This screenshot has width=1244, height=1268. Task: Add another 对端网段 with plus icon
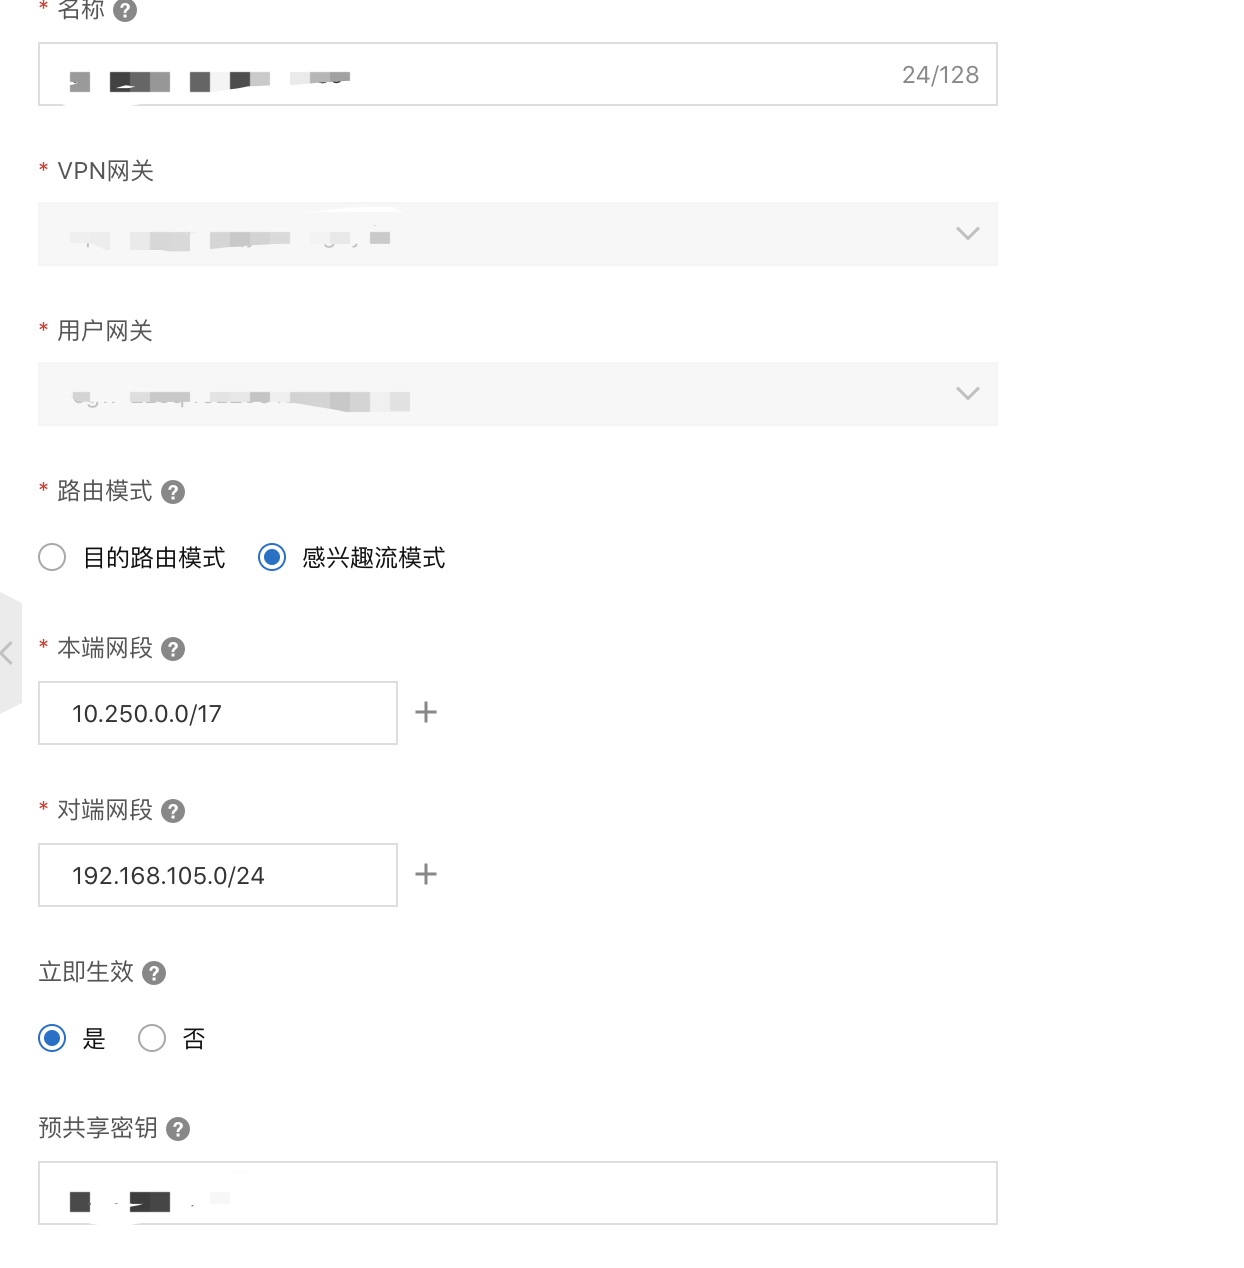[426, 874]
